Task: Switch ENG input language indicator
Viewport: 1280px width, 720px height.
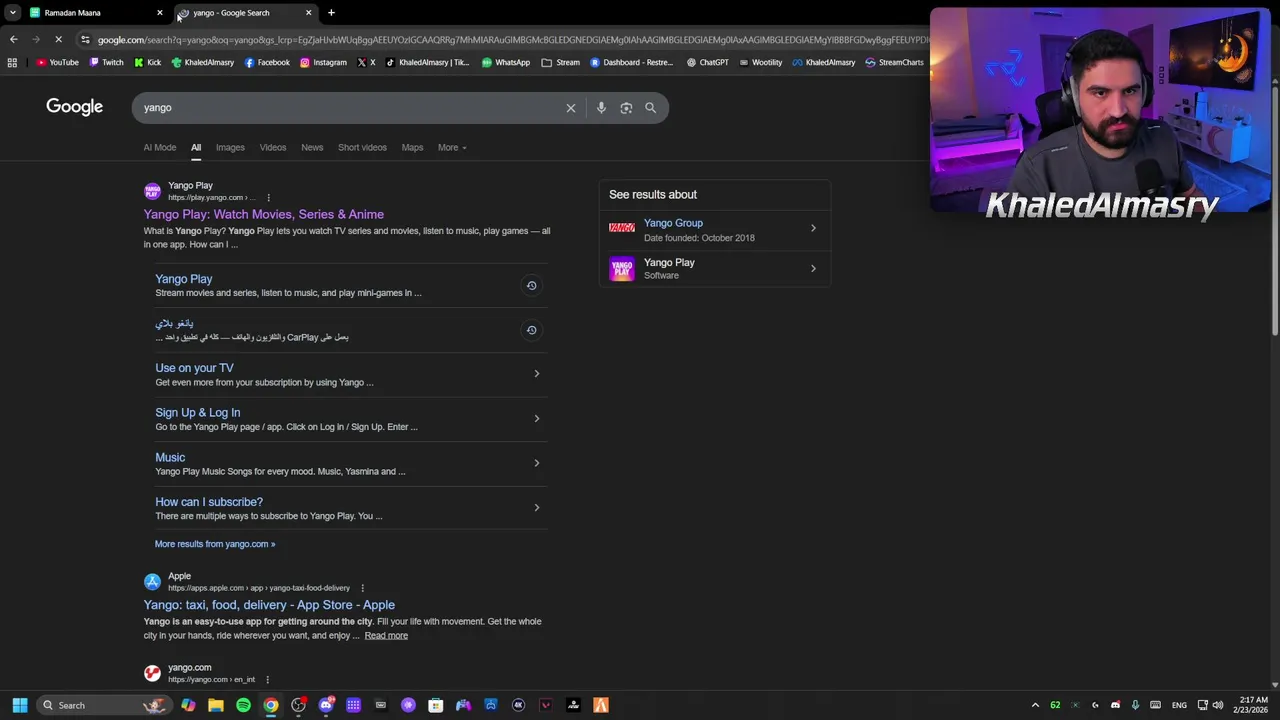Action: coord(1179,705)
